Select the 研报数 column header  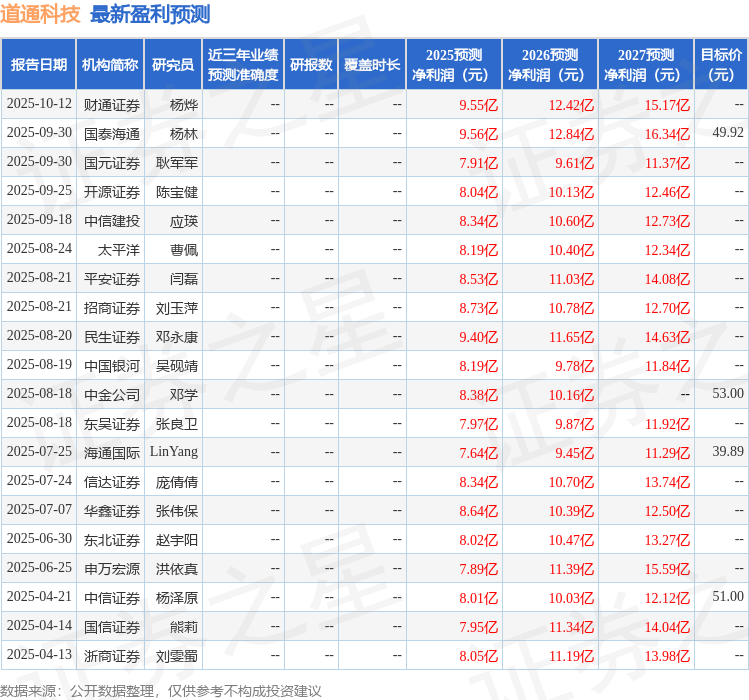point(311,65)
